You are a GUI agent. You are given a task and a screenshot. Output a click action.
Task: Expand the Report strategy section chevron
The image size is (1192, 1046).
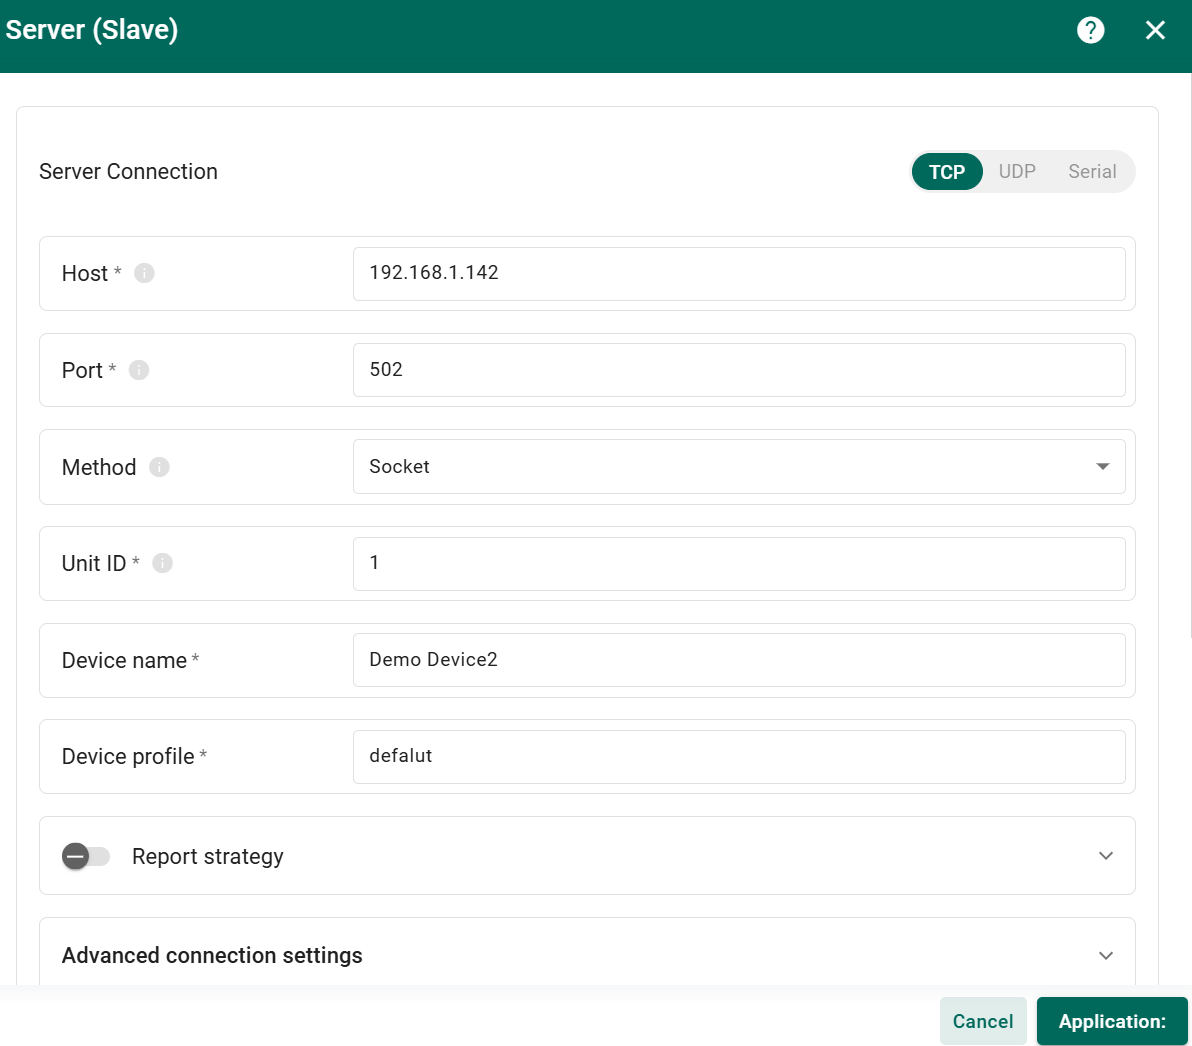[x=1105, y=856]
